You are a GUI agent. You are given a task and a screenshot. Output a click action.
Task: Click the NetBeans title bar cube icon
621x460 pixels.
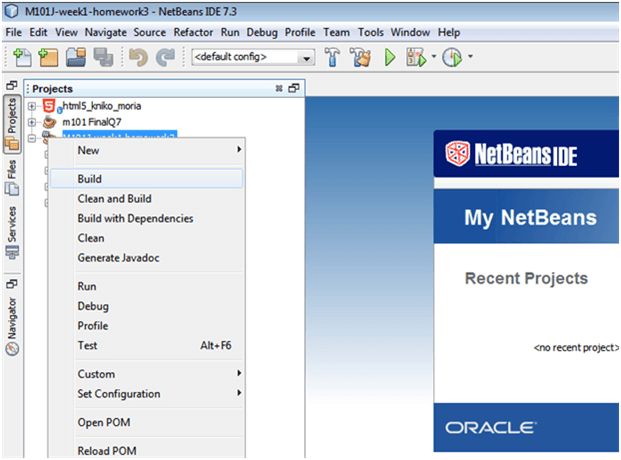point(12,11)
